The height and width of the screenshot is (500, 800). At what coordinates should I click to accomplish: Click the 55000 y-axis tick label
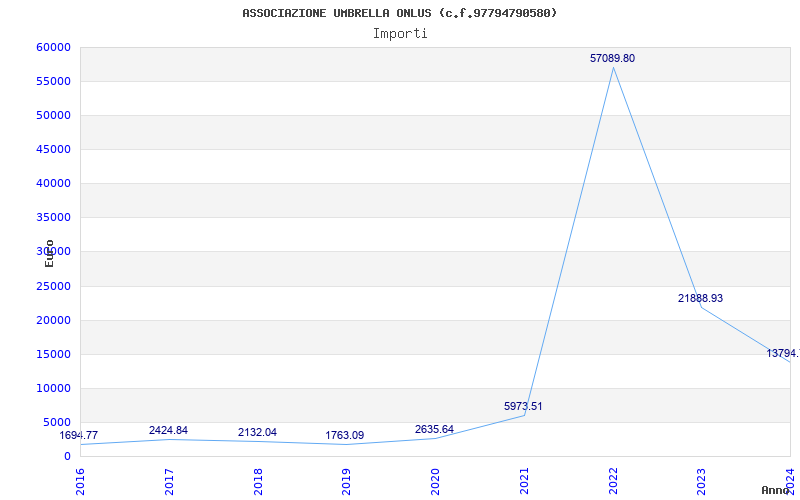[54, 82]
